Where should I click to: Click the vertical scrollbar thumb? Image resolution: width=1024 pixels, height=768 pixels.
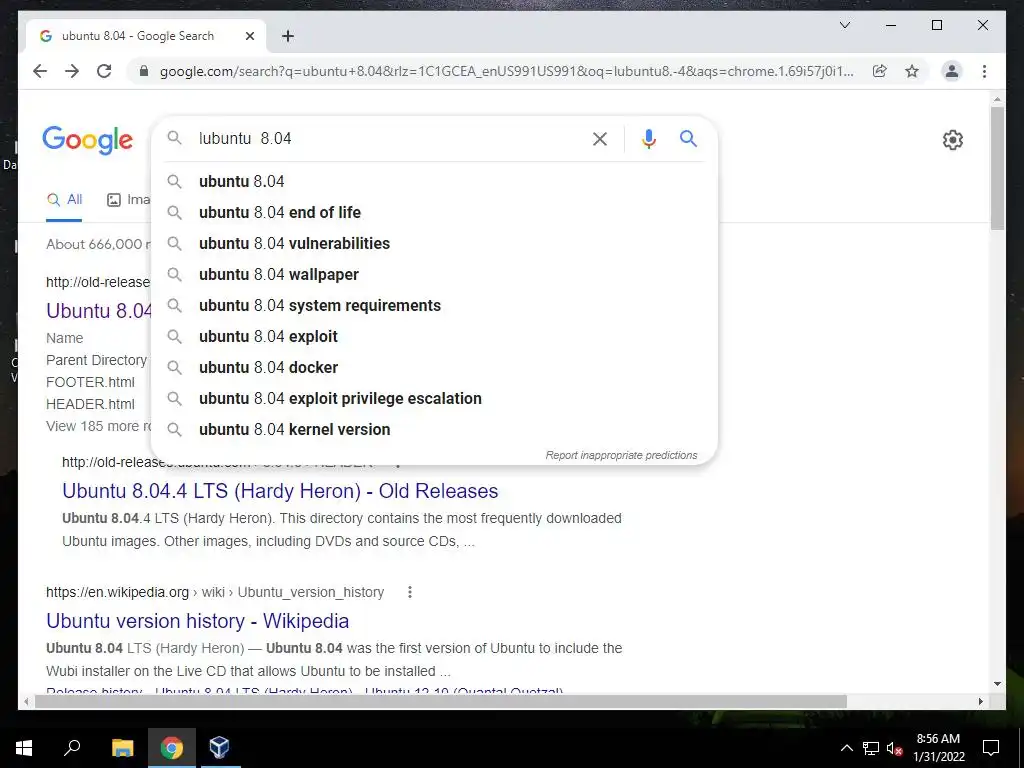[x=997, y=168]
